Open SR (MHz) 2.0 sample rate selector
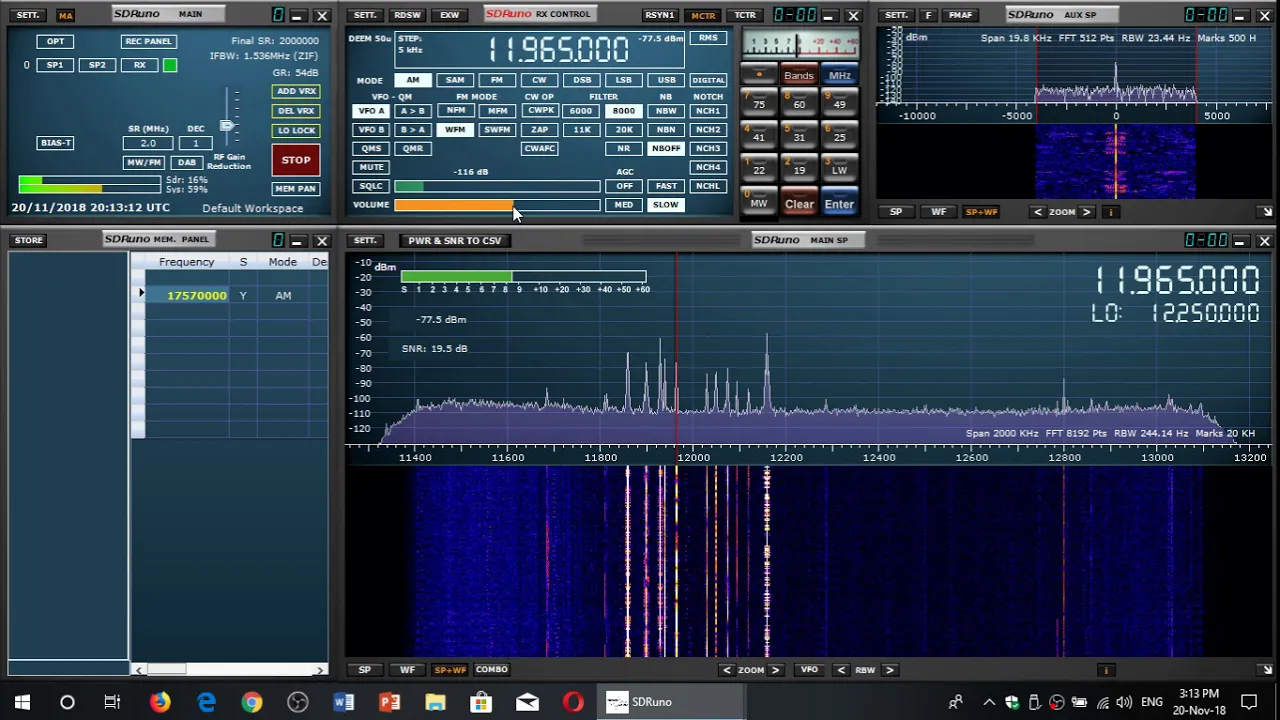 pos(148,143)
